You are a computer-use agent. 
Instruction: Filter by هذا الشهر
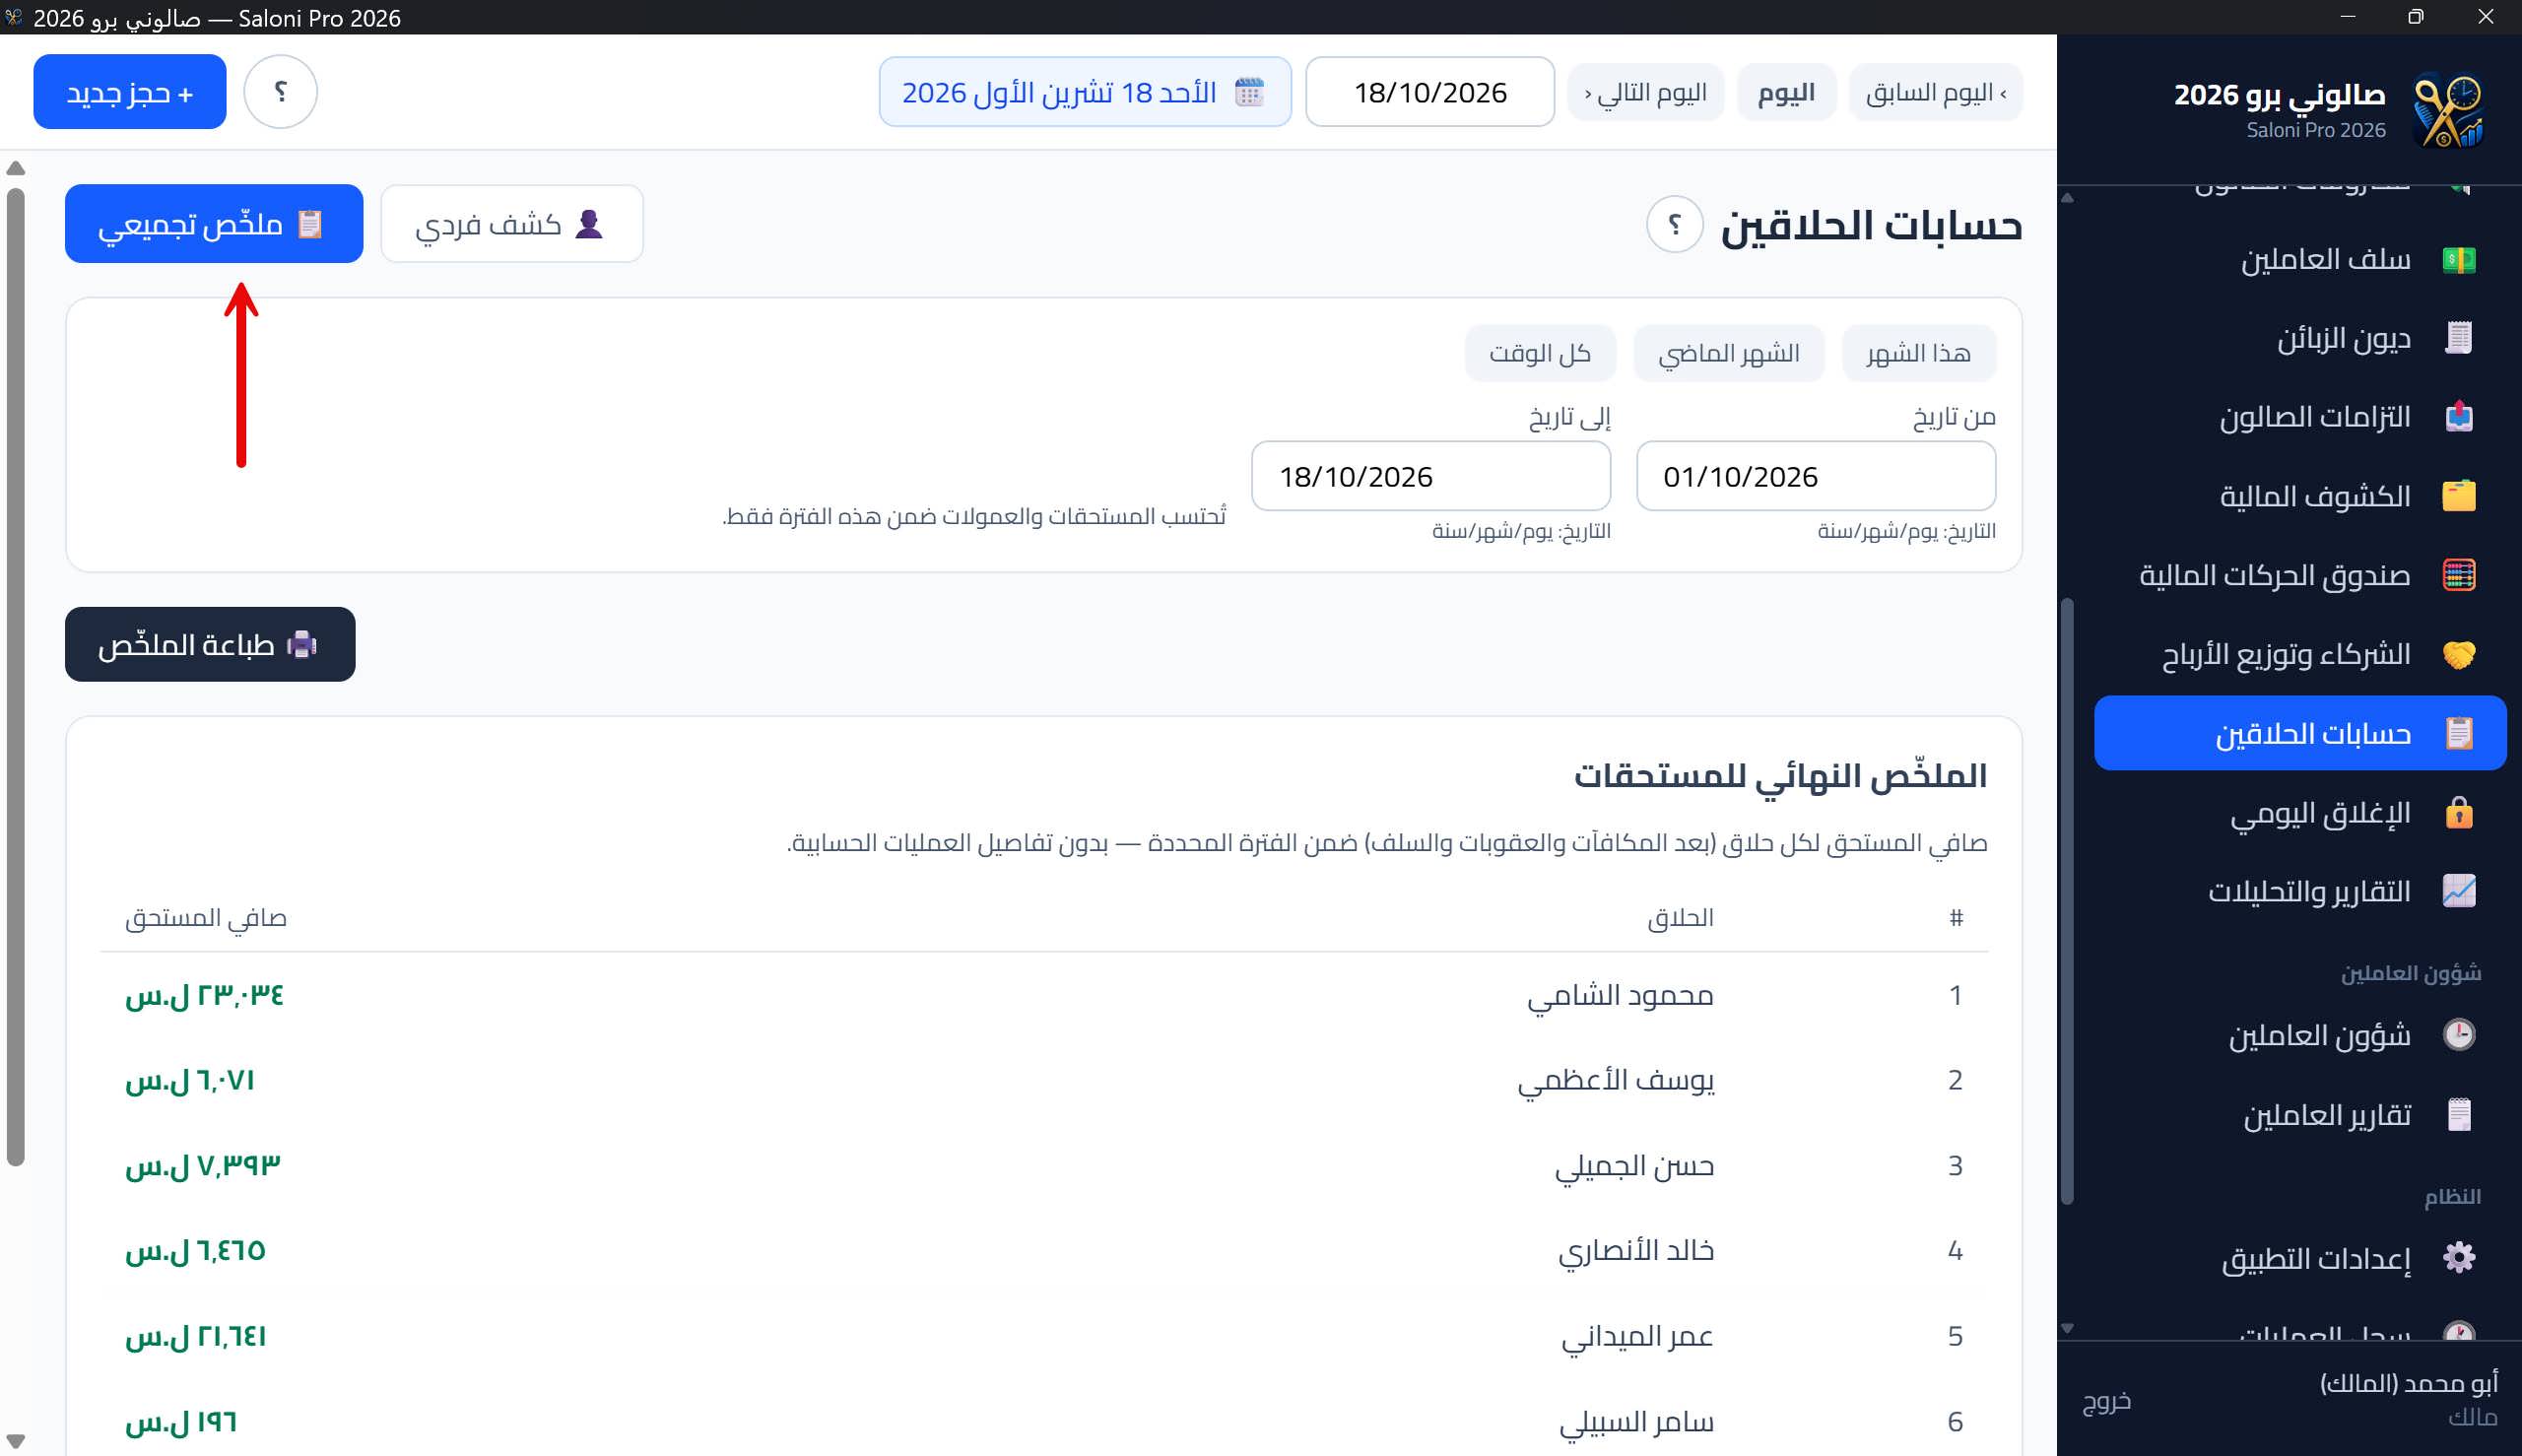click(x=1918, y=353)
